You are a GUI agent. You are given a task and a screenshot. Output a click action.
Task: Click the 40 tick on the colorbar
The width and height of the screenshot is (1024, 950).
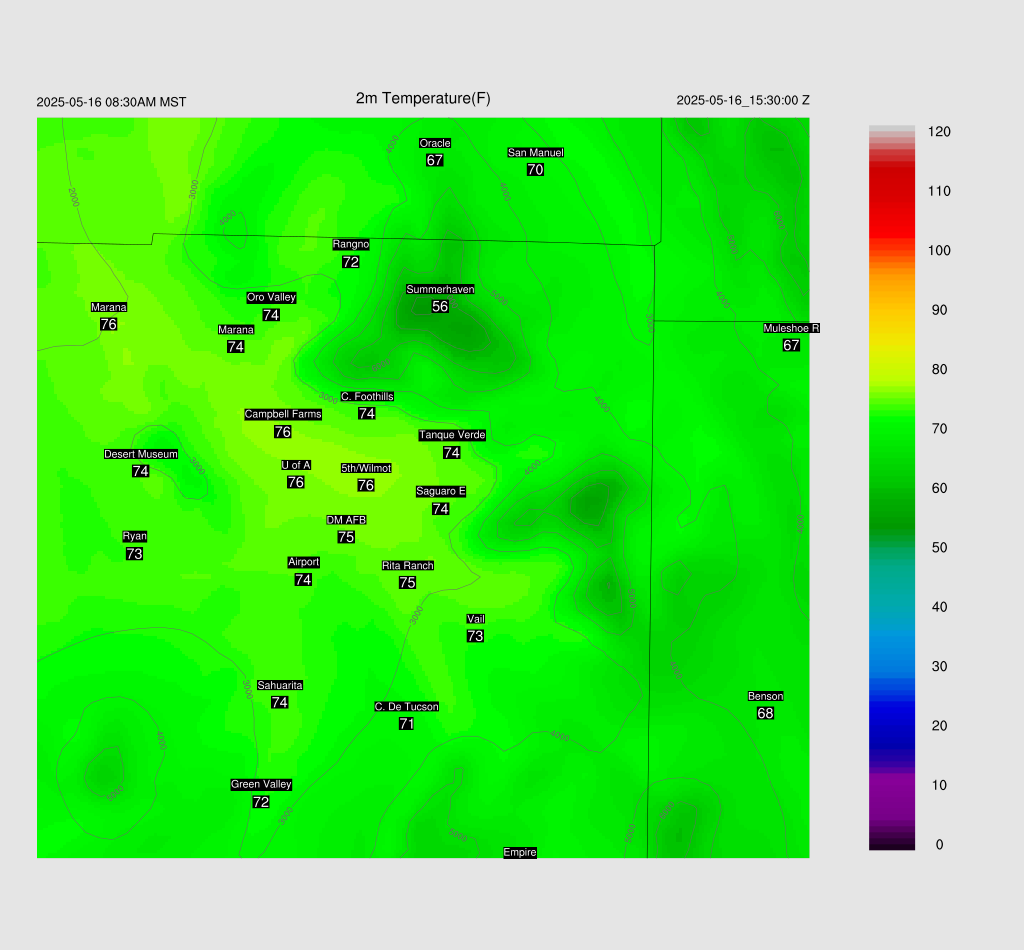[x=939, y=608]
